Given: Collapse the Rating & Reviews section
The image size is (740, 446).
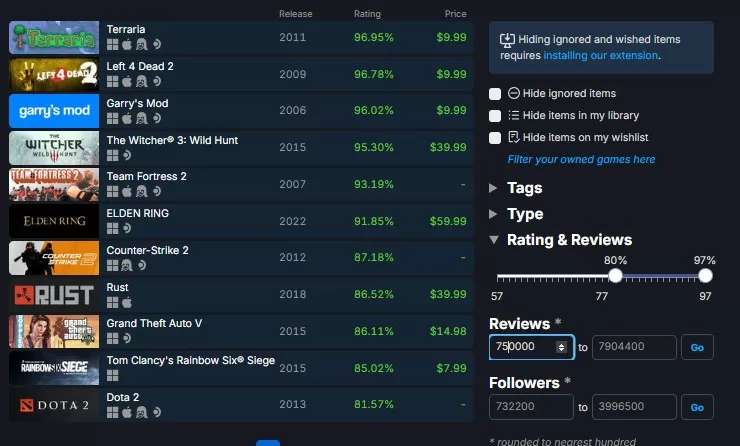Looking at the screenshot, I should click(x=494, y=240).
